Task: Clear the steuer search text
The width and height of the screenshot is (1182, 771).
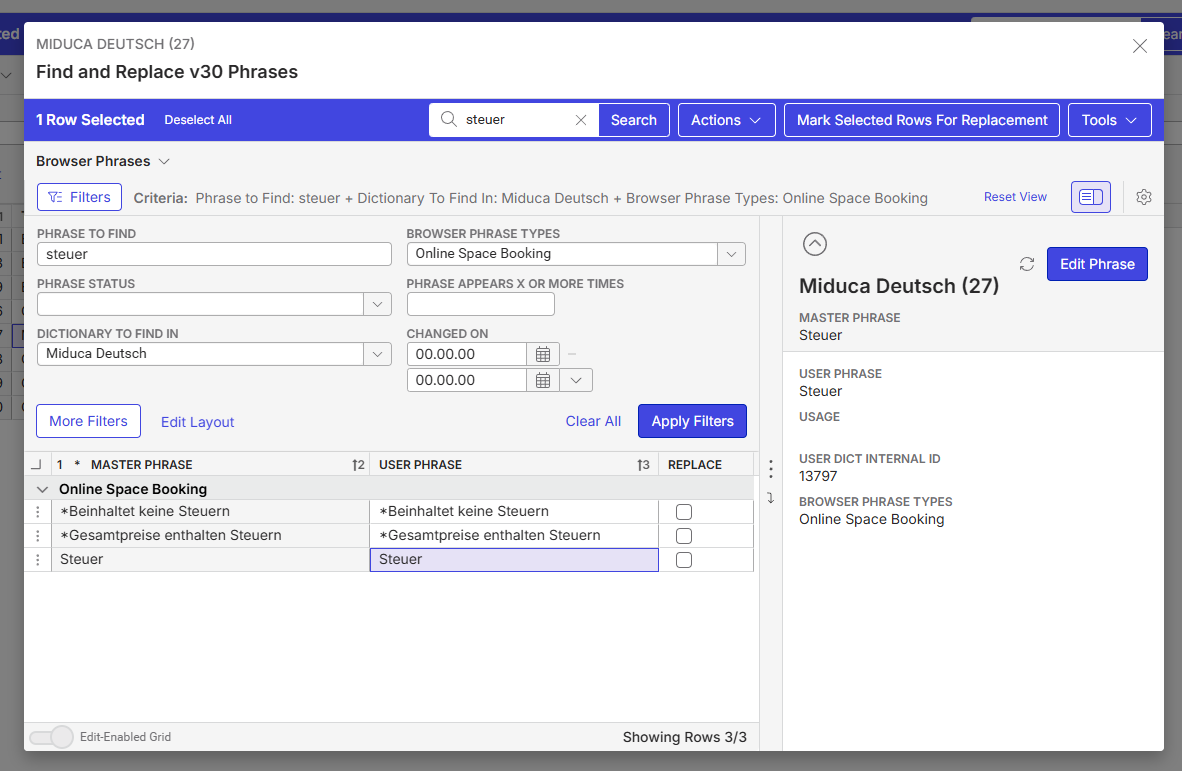Action: pos(580,120)
